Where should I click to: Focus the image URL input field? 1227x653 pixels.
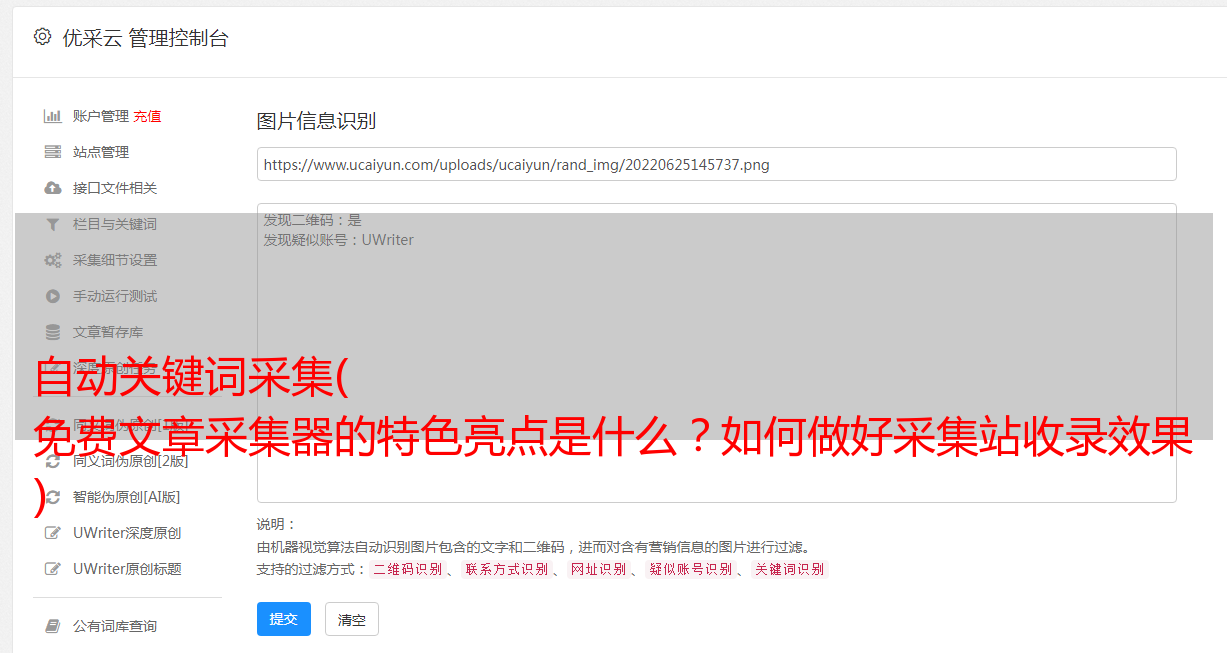click(x=716, y=164)
